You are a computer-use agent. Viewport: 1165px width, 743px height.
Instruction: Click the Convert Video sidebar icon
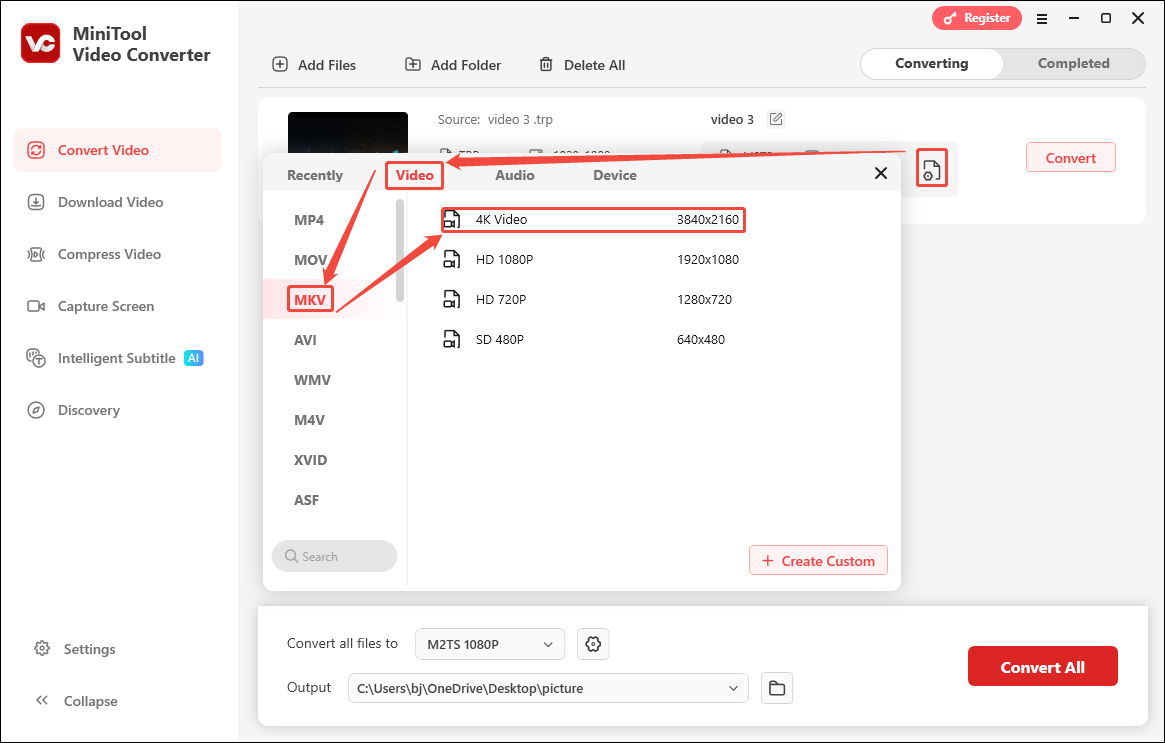[x=36, y=150]
